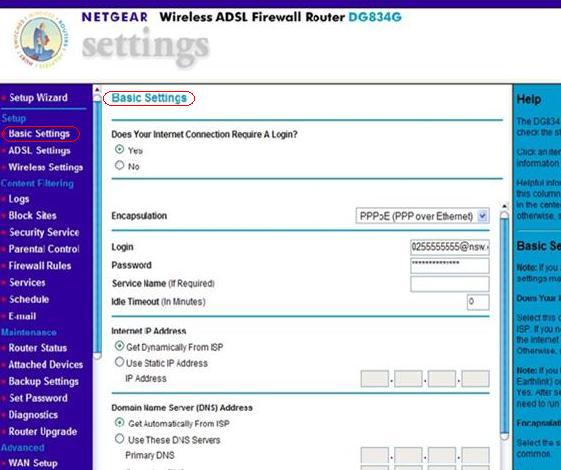This screenshot has width=561, height=470.
Task: Click the Password input field
Action: (x=450, y=265)
